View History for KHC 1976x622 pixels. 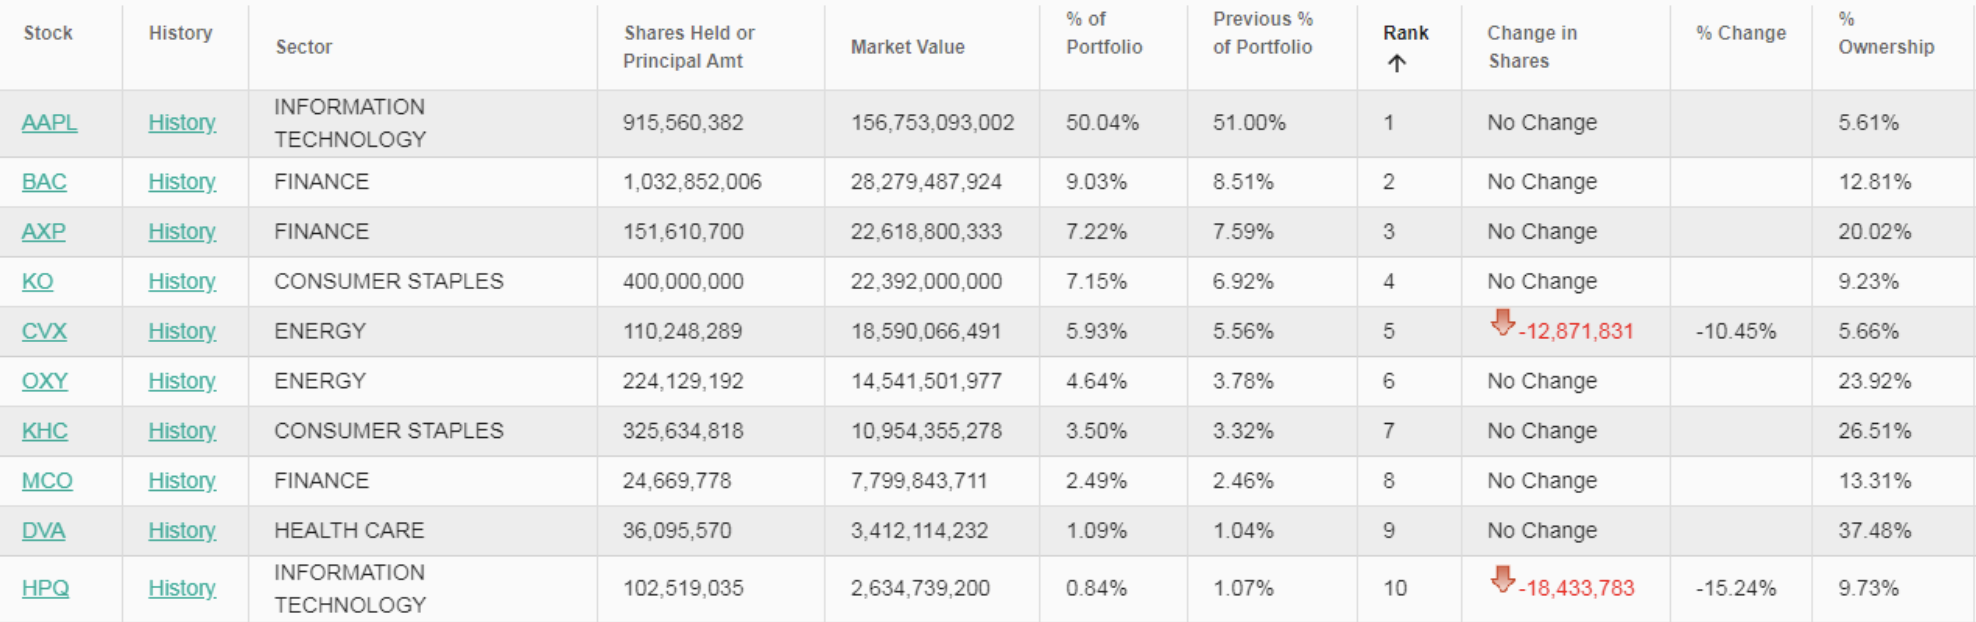[182, 431]
